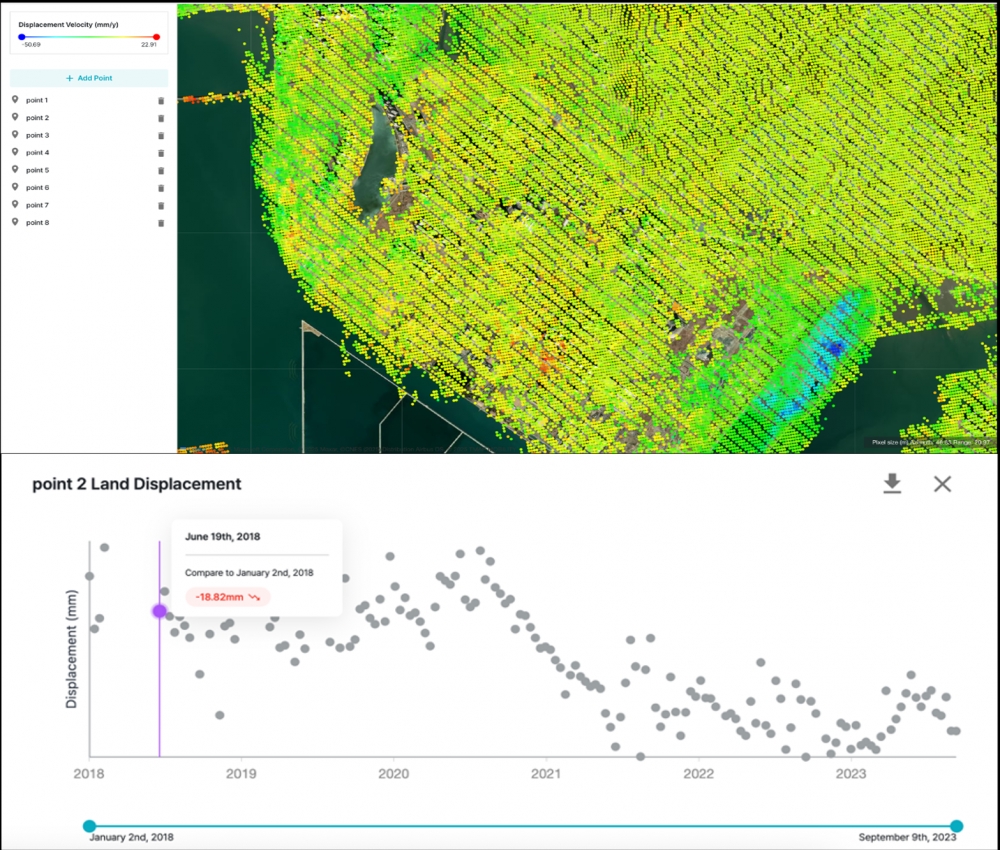Choose point 8 from the list
This screenshot has width=1000, height=850.
click(x=37, y=223)
